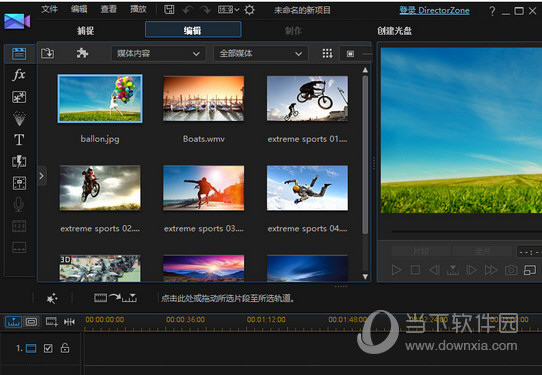
Task: Open the gear preferences icon
Action: [249, 10]
